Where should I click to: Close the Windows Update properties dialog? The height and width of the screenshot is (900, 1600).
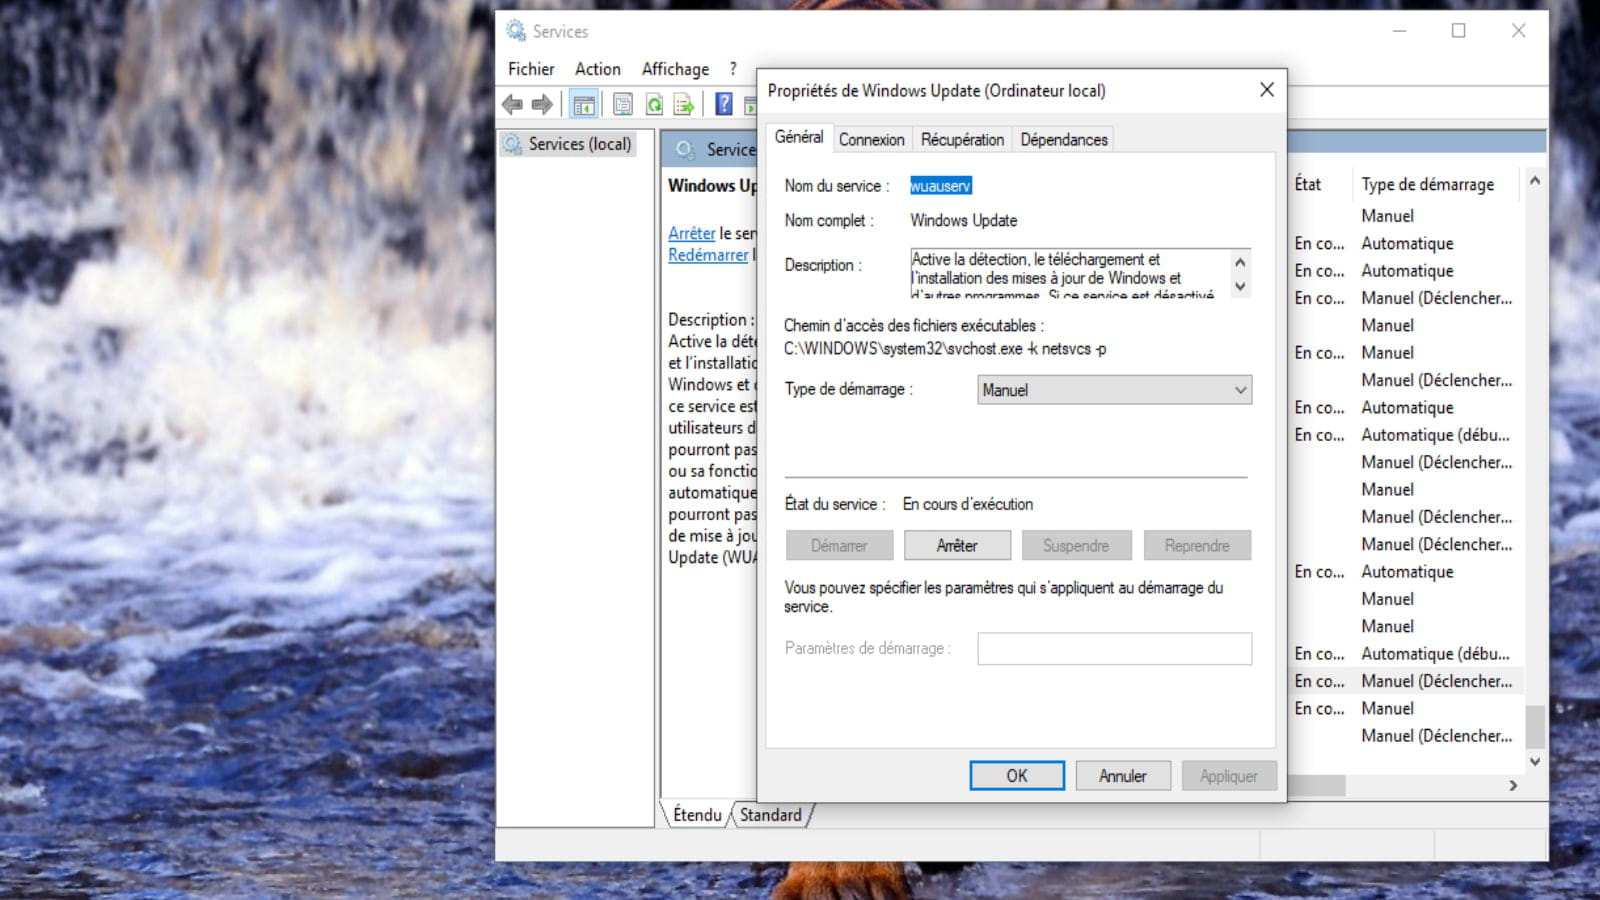pos(1266,90)
